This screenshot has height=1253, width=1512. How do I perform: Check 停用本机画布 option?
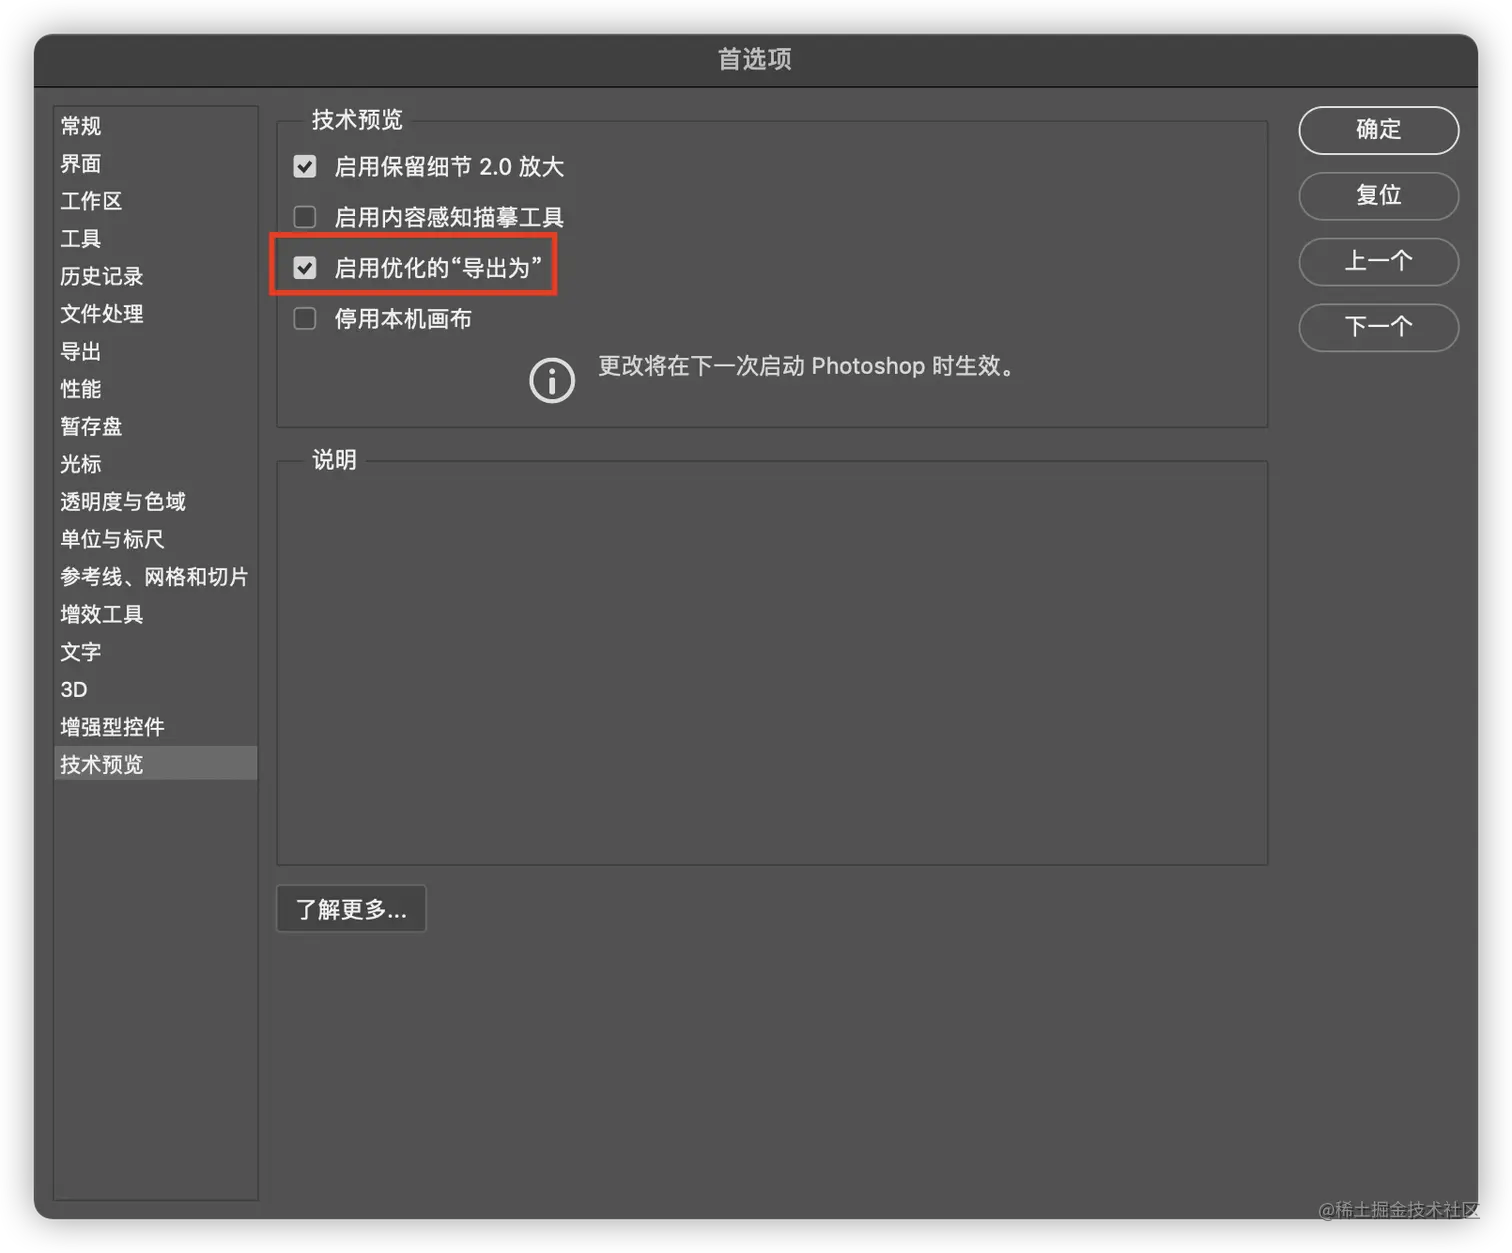click(305, 319)
